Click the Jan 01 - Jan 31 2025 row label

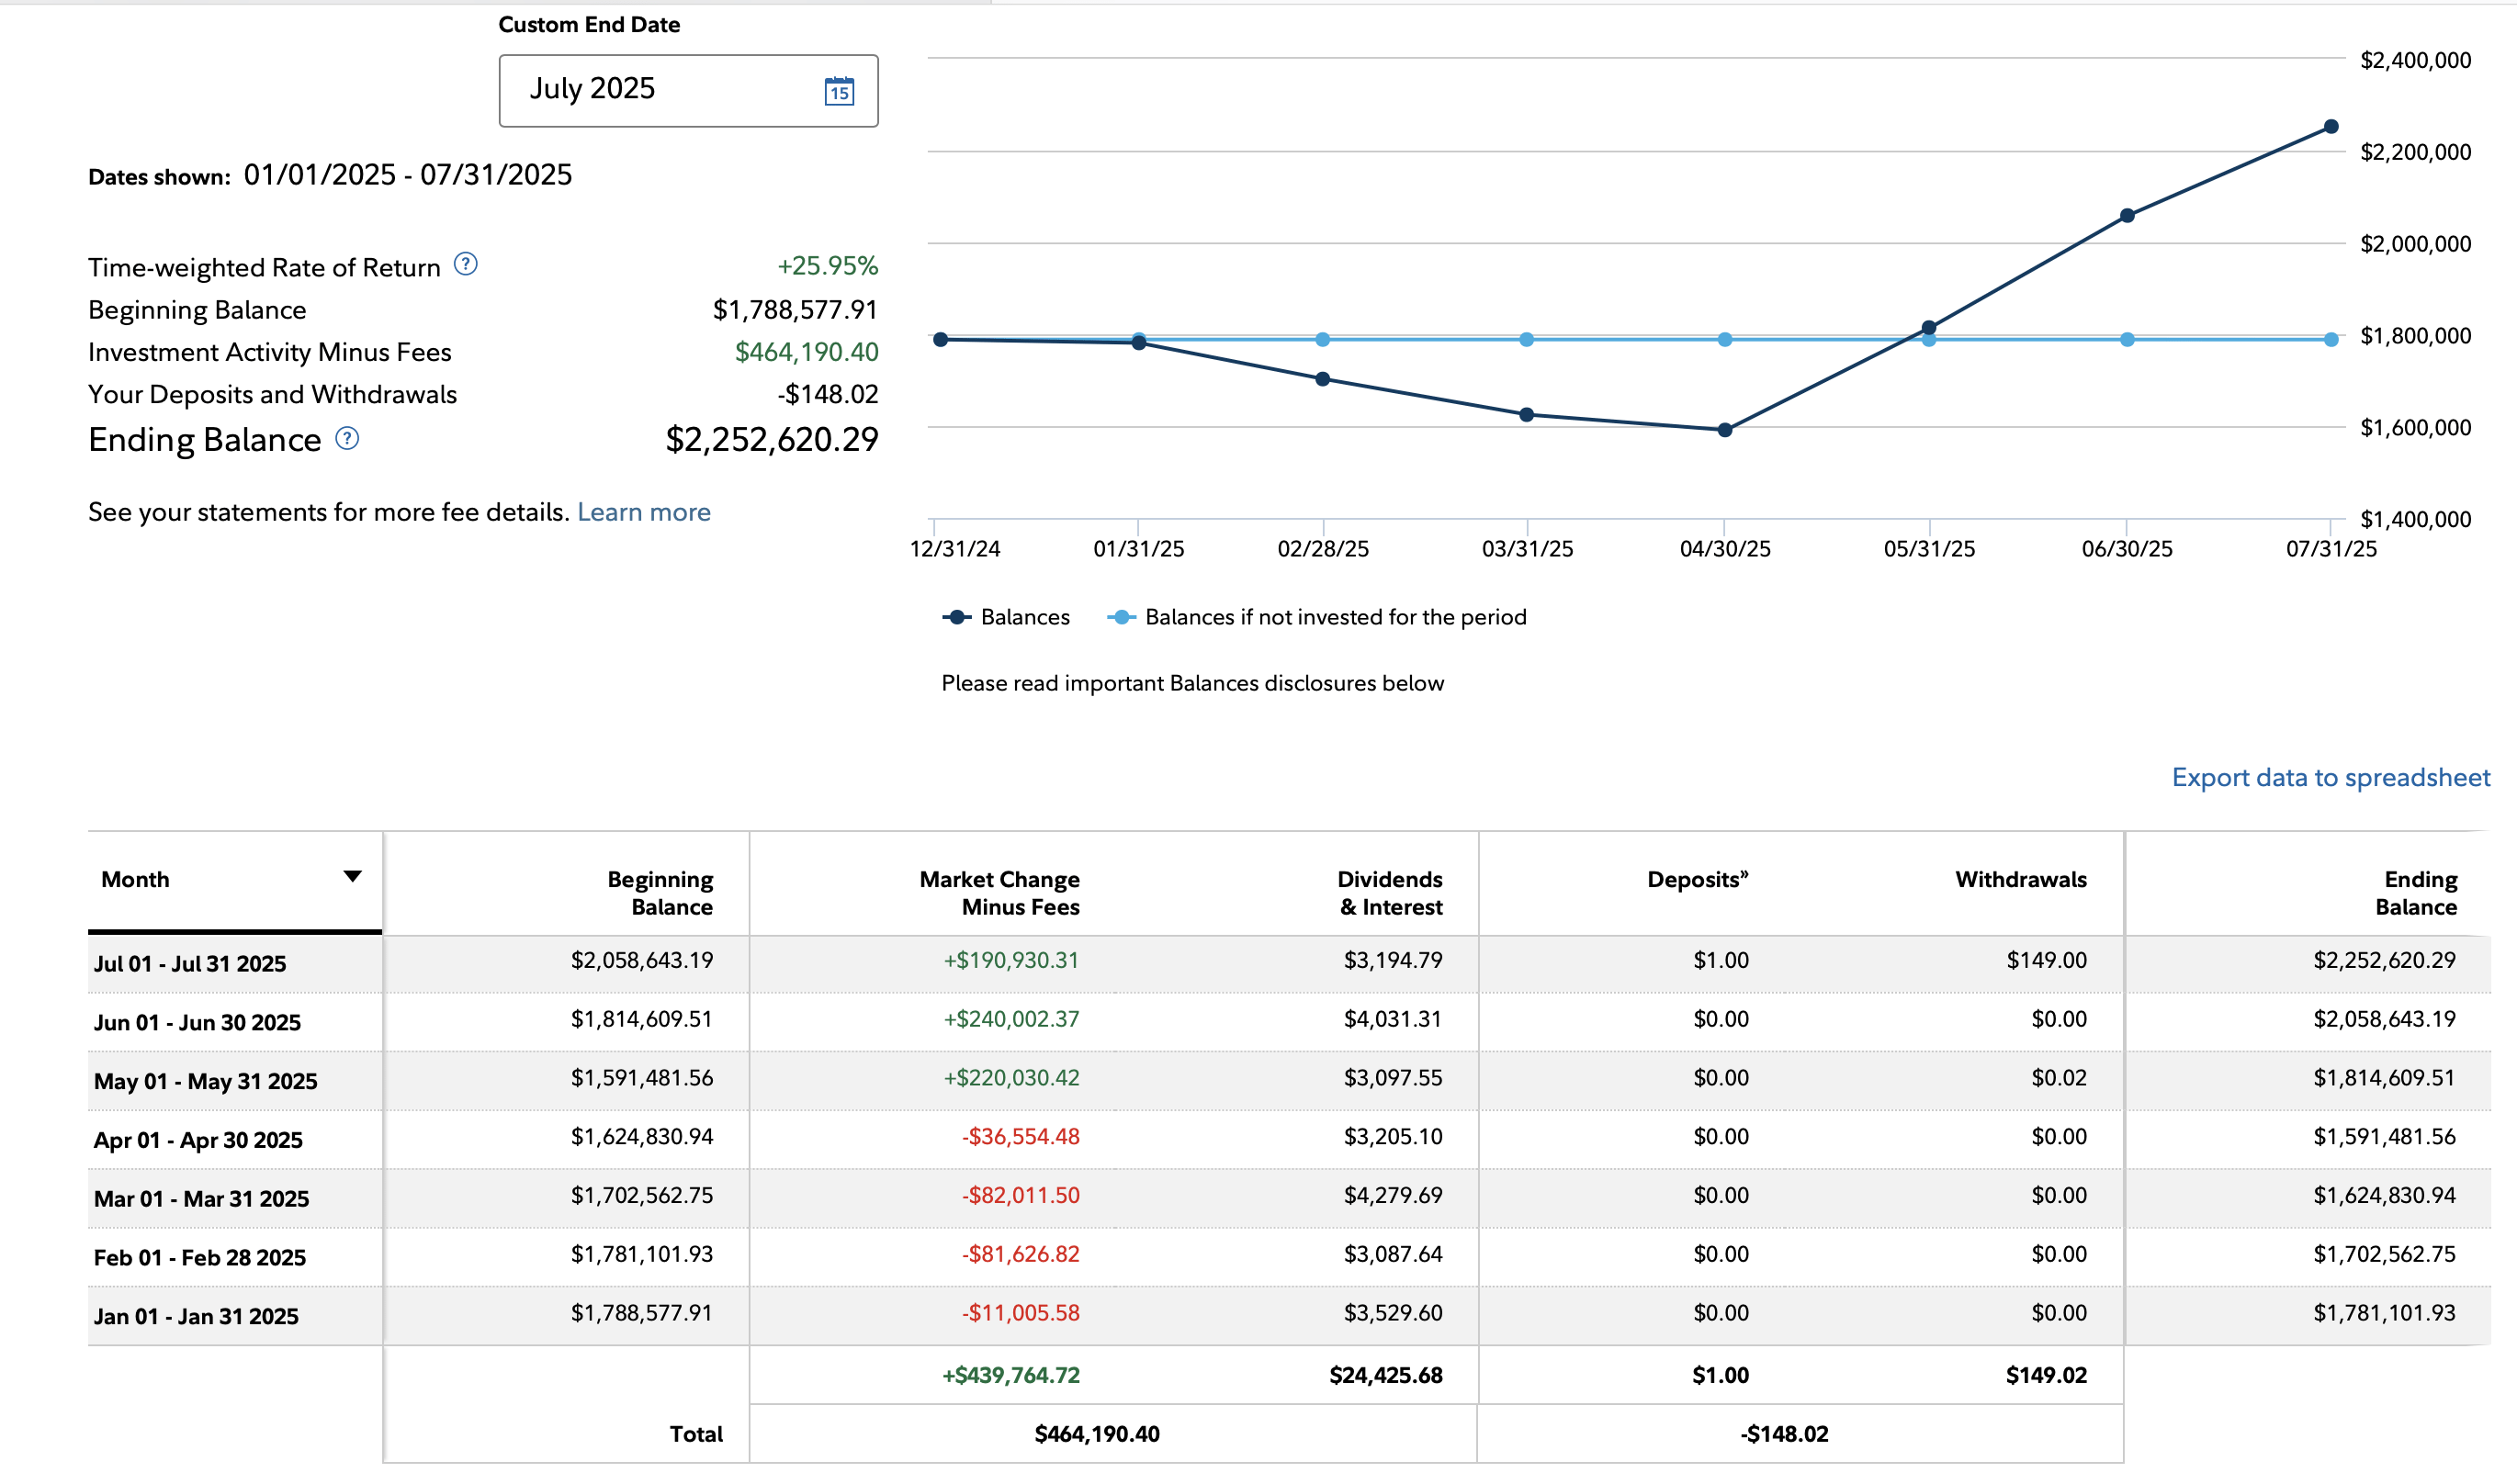pyautogui.click(x=196, y=1315)
